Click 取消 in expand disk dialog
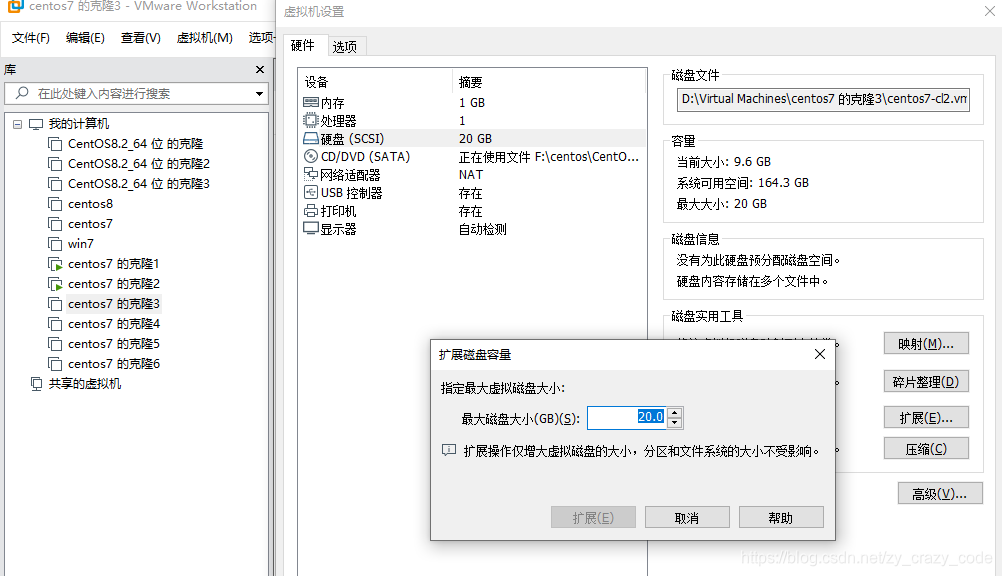 pos(687,517)
